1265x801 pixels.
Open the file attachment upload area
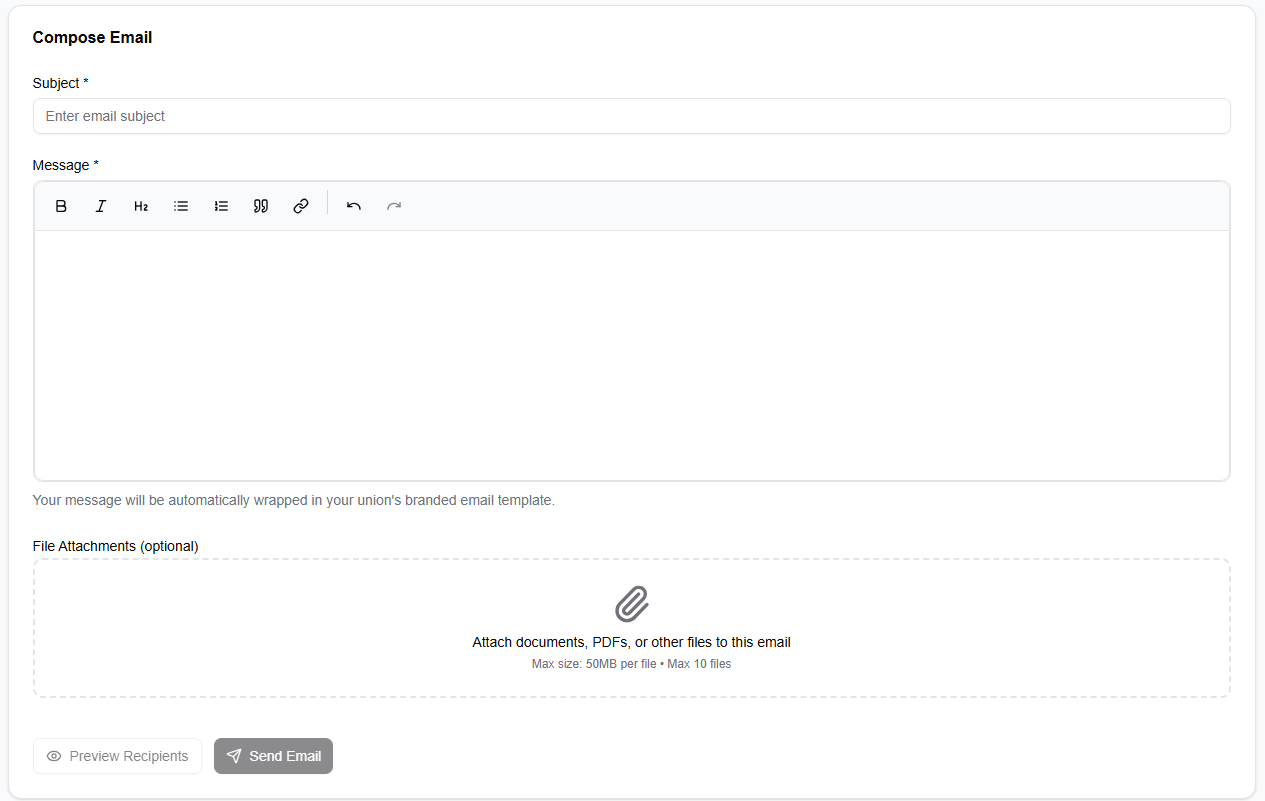point(631,628)
